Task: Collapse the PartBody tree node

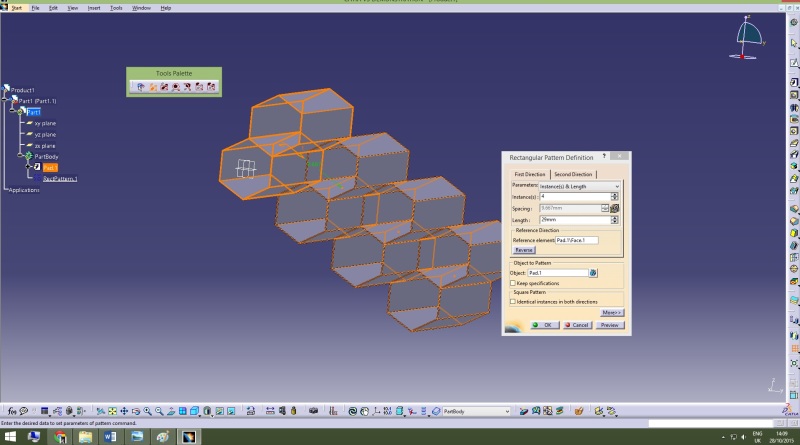Action: [x=20, y=156]
